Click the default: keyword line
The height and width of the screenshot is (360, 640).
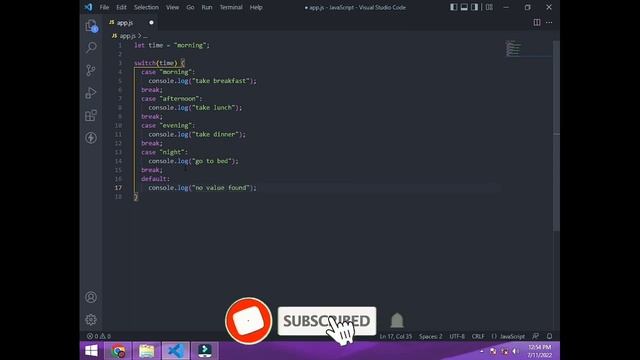(x=155, y=179)
